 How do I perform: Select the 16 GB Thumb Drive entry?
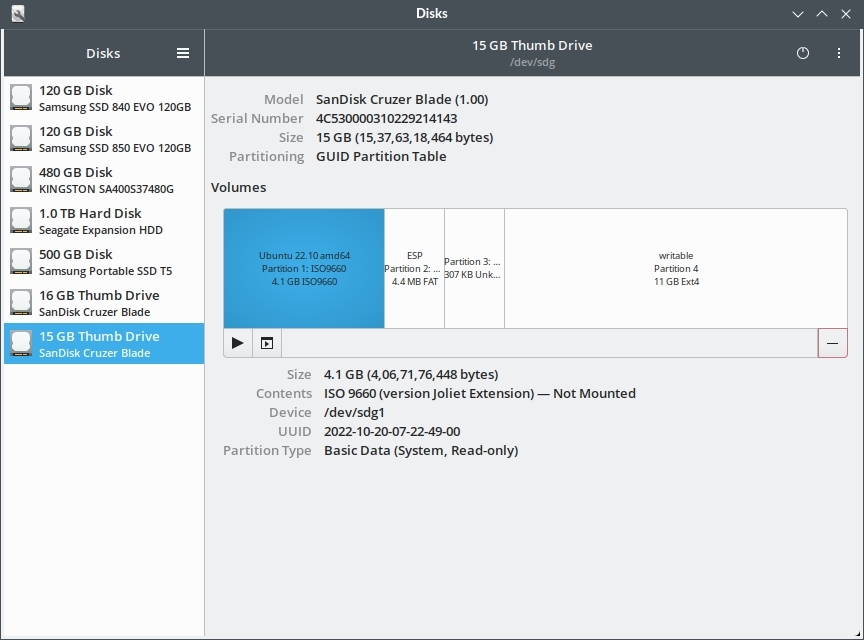click(104, 303)
